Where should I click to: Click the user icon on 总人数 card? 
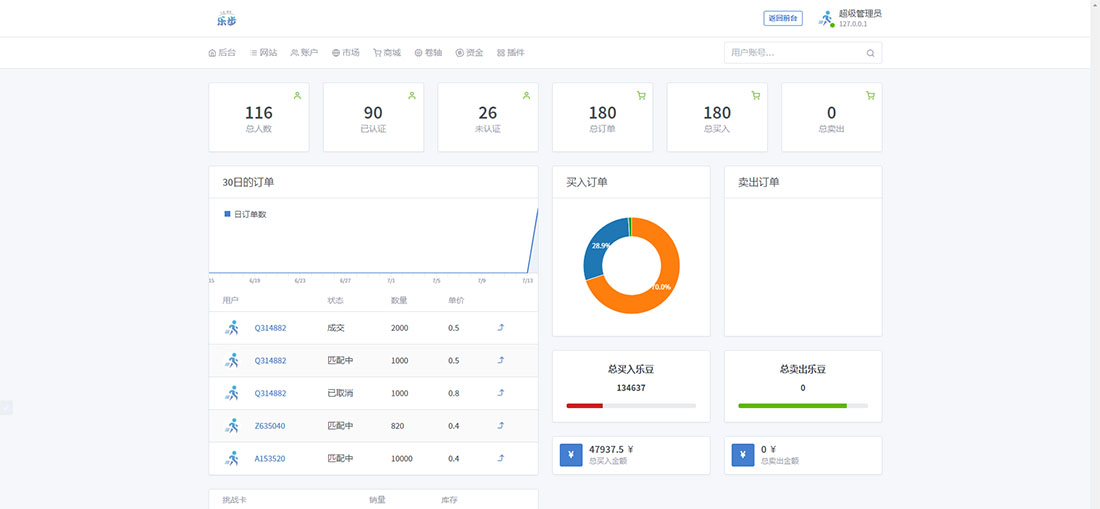(297, 96)
